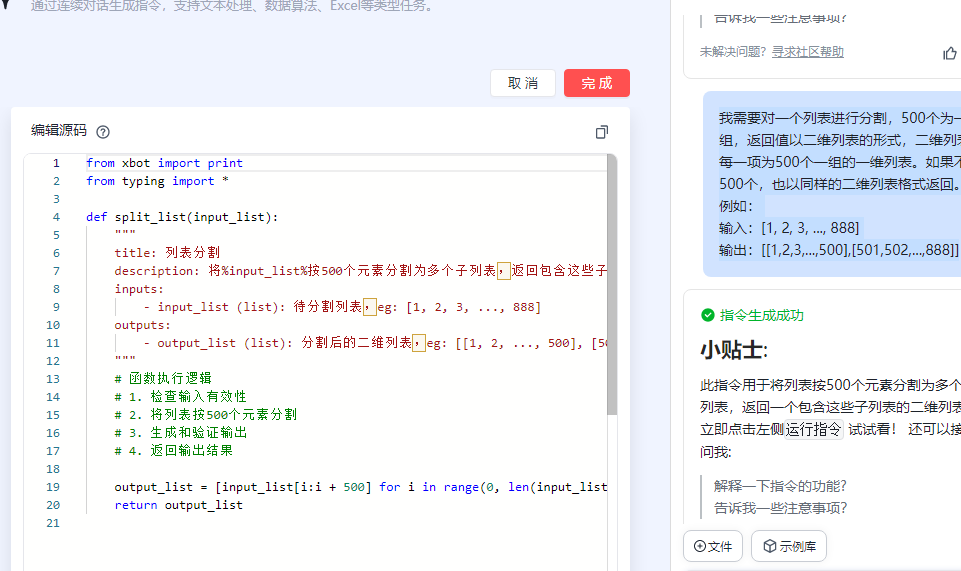
Task: Select the lower 告诉我一些注意事项? suggestion
Action: tap(780, 508)
